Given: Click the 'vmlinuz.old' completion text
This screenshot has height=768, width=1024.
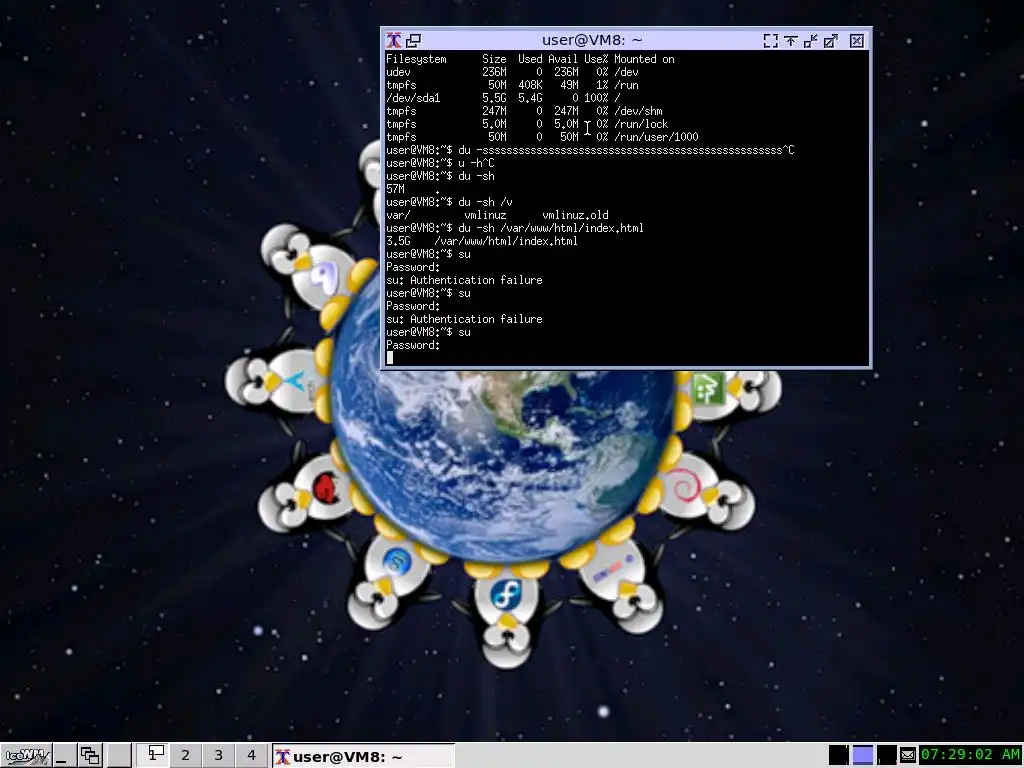Looking at the screenshot, I should pos(575,215).
